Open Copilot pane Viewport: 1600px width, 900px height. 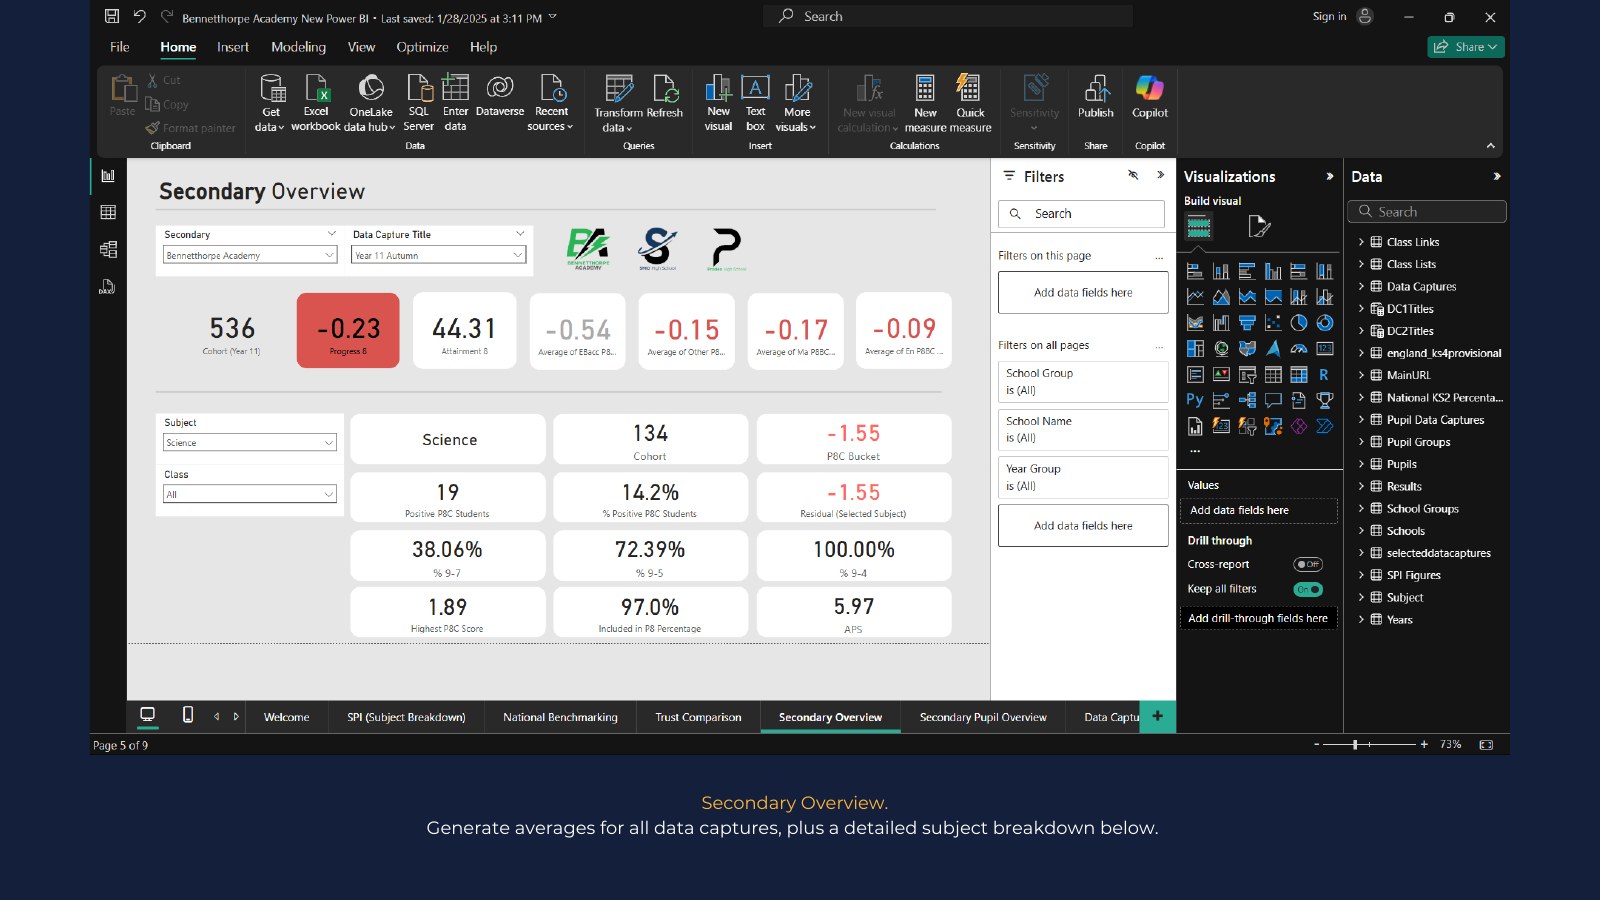click(x=1150, y=96)
